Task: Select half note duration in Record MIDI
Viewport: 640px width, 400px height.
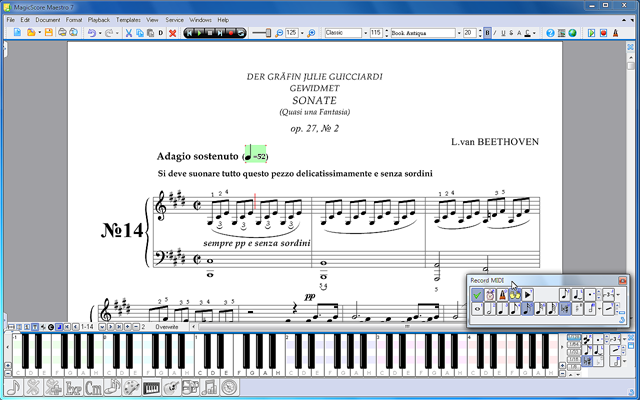Action: coord(490,309)
